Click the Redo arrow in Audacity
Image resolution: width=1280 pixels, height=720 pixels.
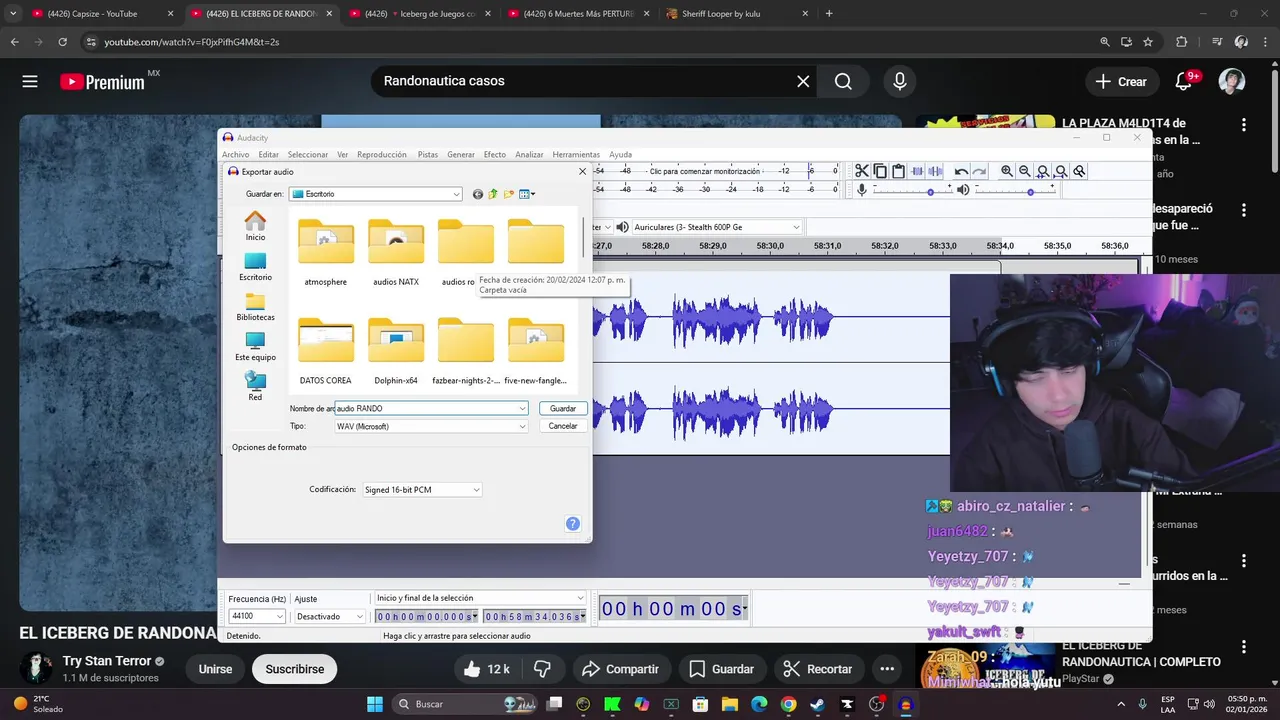pyautogui.click(x=979, y=171)
